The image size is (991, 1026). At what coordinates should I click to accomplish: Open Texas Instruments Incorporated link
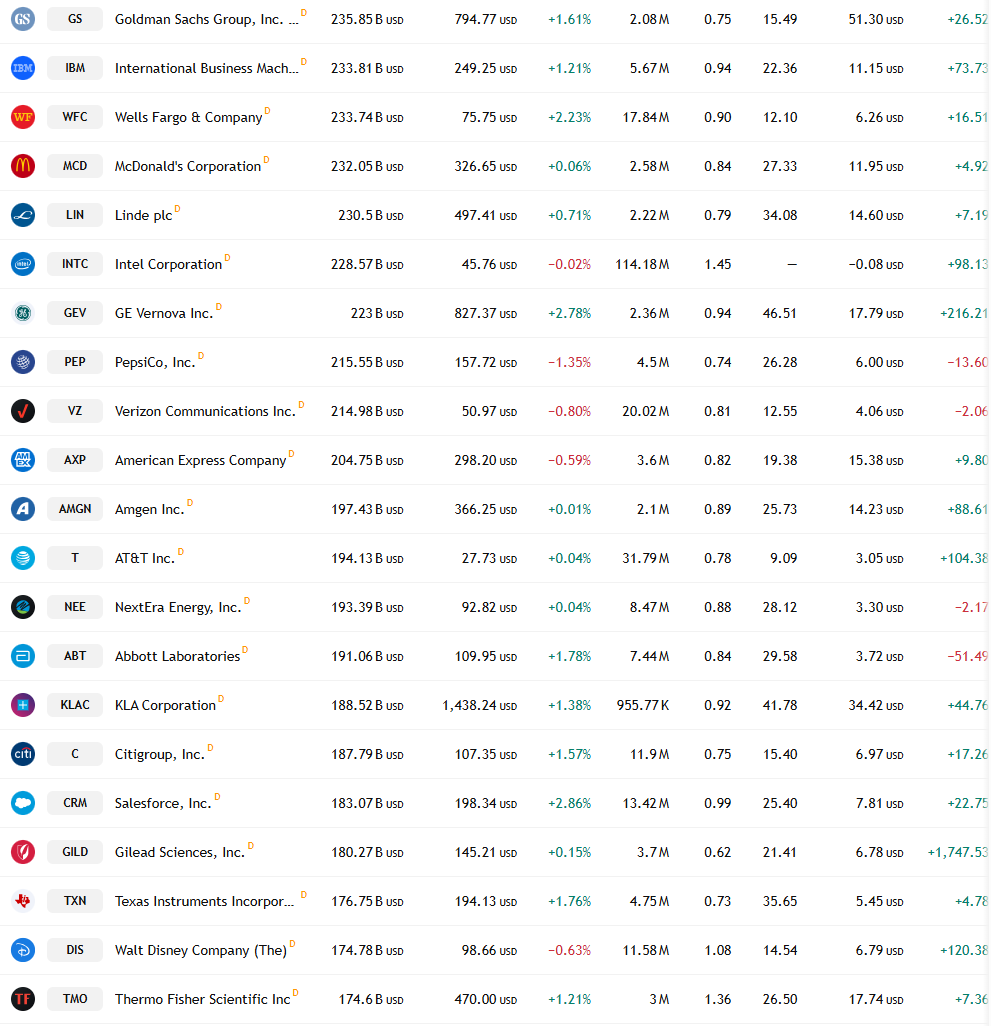click(x=205, y=902)
